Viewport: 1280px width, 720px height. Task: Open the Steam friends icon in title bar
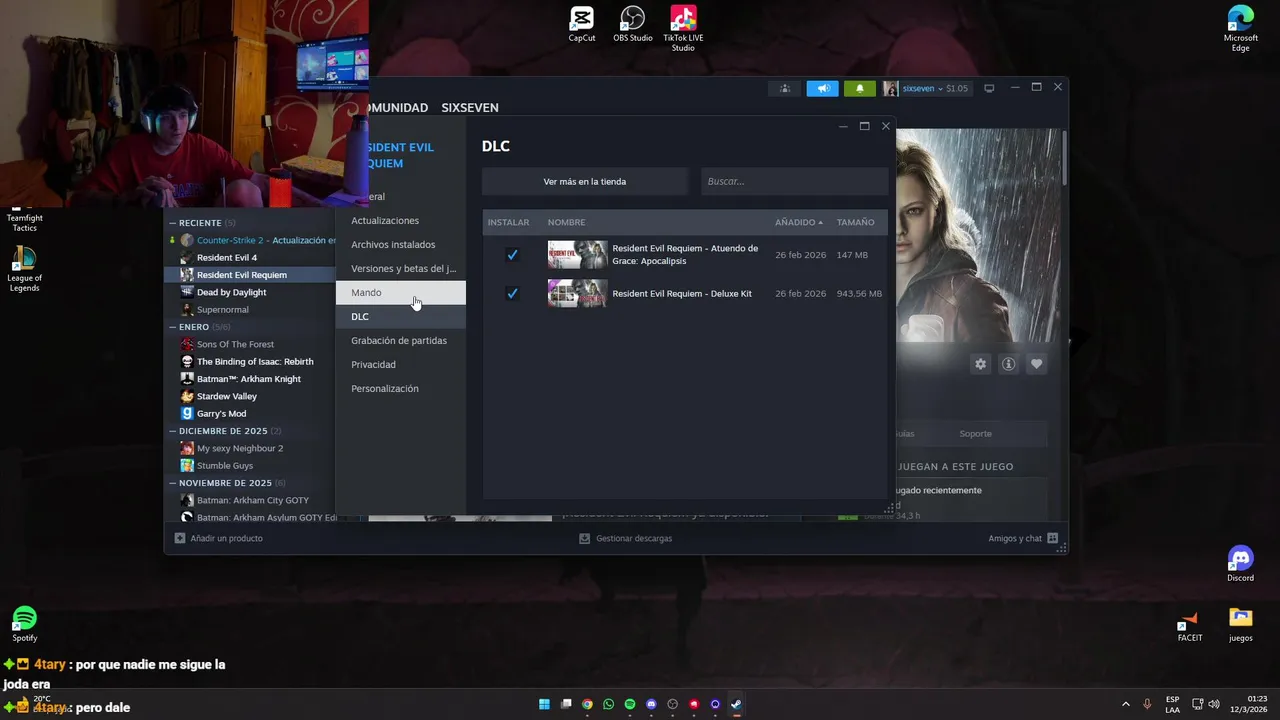click(784, 88)
